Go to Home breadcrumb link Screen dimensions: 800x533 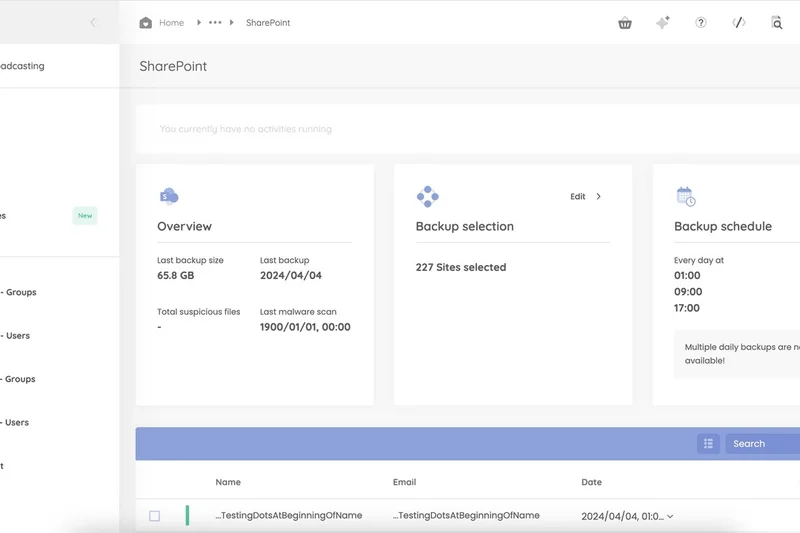(171, 22)
